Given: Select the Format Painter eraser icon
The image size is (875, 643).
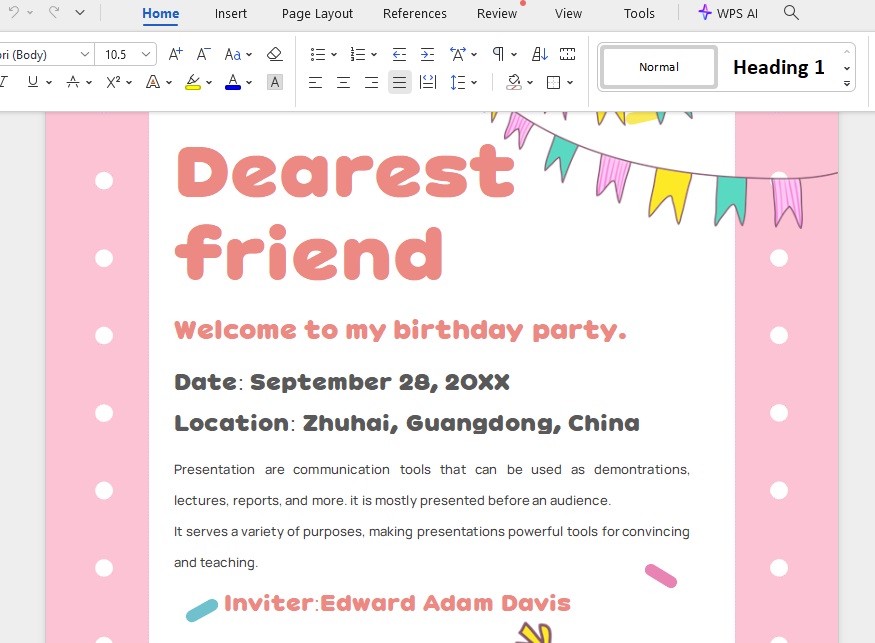Looking at the screenshot, I should coord(275,54).
